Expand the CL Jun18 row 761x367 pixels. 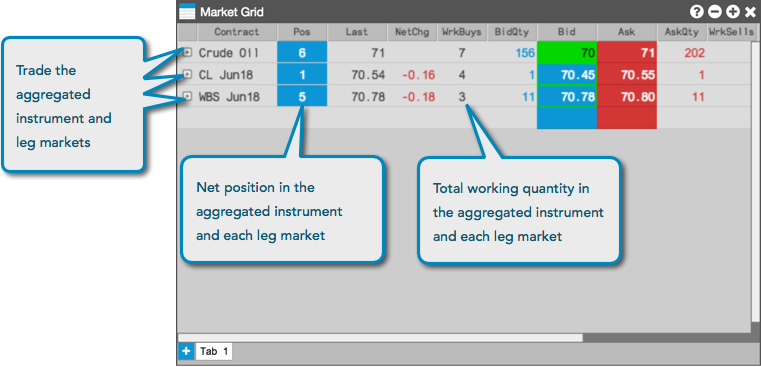coord(187,74)
